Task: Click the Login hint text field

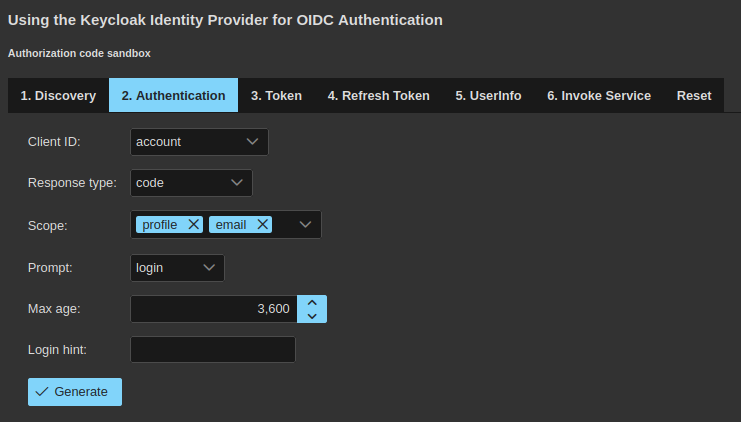Action: 213,350
